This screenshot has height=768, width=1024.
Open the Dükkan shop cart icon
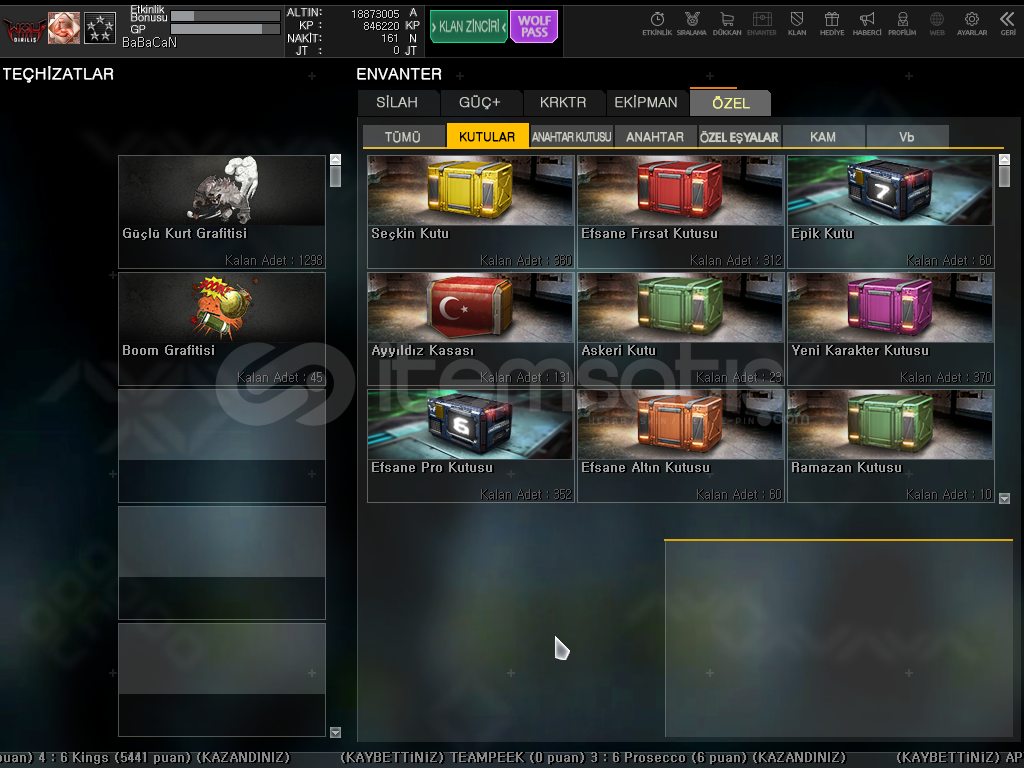click(726, 22)
